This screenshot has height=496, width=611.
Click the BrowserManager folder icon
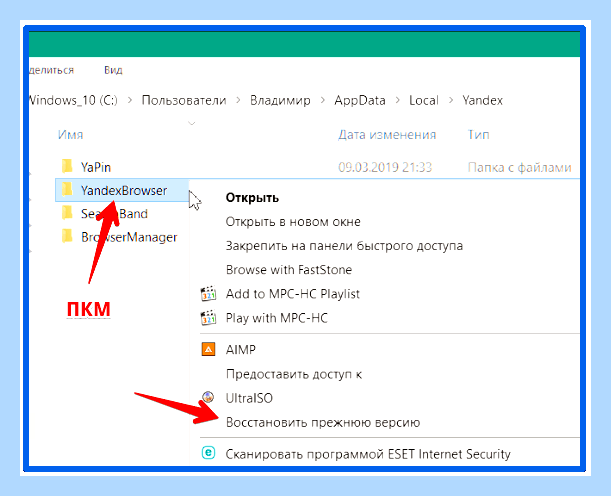(67, 236)
